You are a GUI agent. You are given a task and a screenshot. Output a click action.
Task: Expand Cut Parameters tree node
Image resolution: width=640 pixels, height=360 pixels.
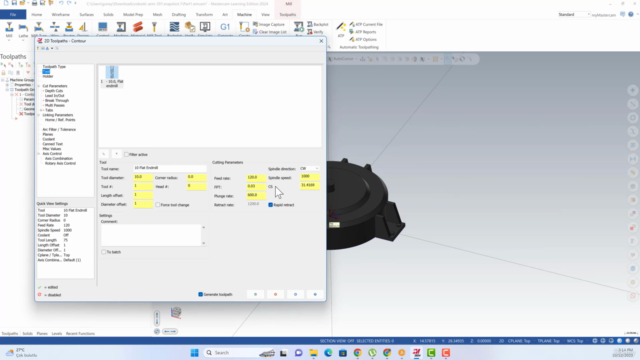coord(39,86)
